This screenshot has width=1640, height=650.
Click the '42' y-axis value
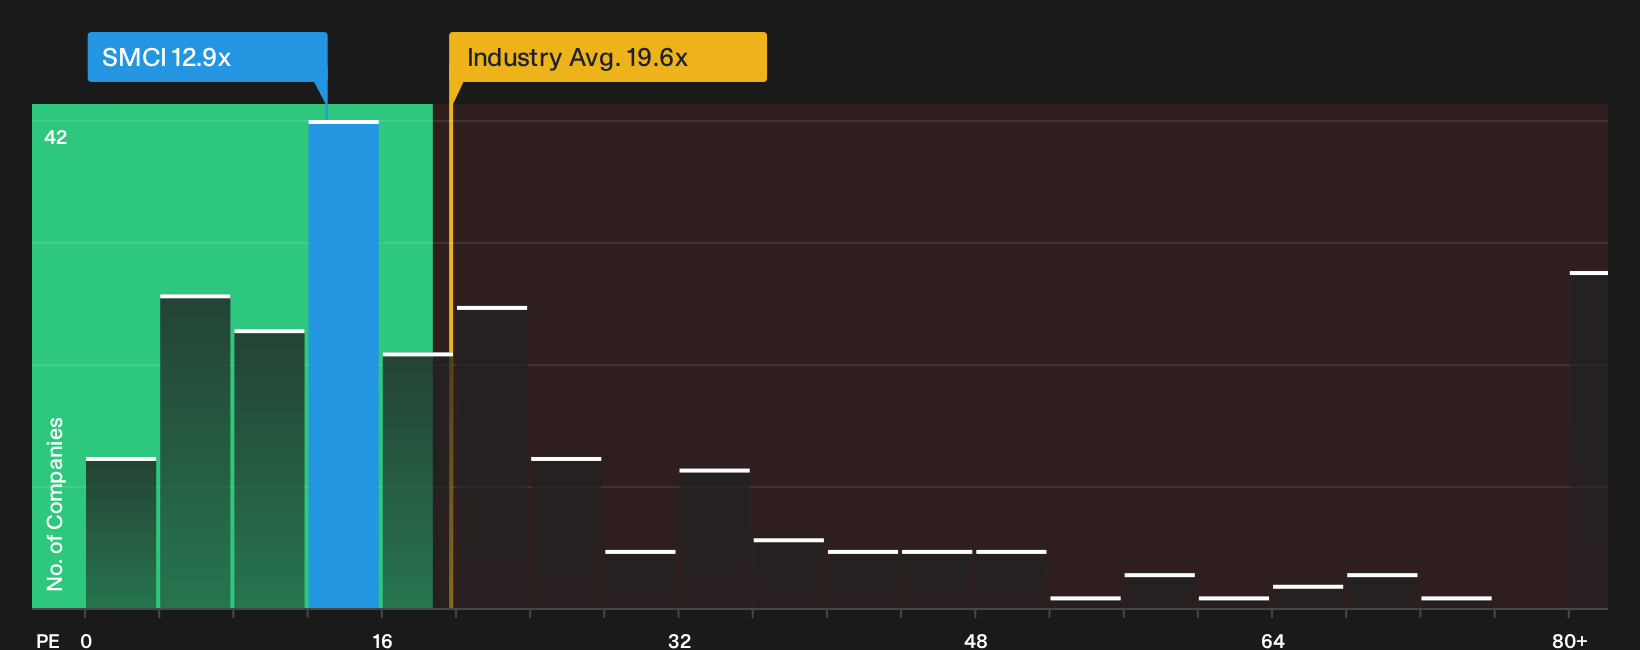pos(56,137)
